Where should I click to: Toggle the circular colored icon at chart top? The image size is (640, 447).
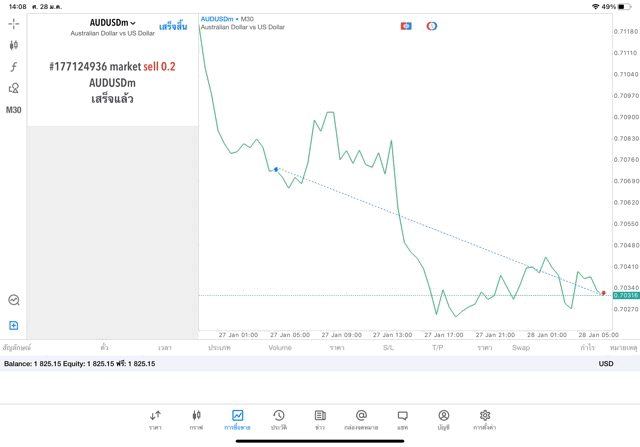[432, 26]
